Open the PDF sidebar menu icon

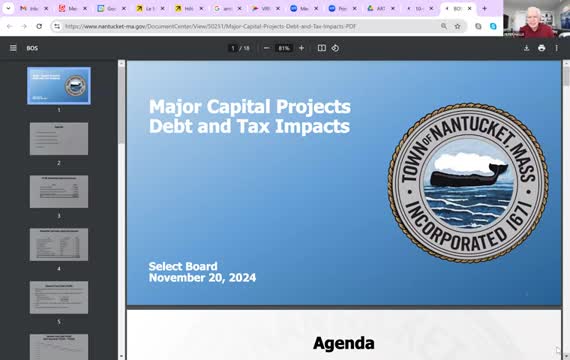coord(13,48)
